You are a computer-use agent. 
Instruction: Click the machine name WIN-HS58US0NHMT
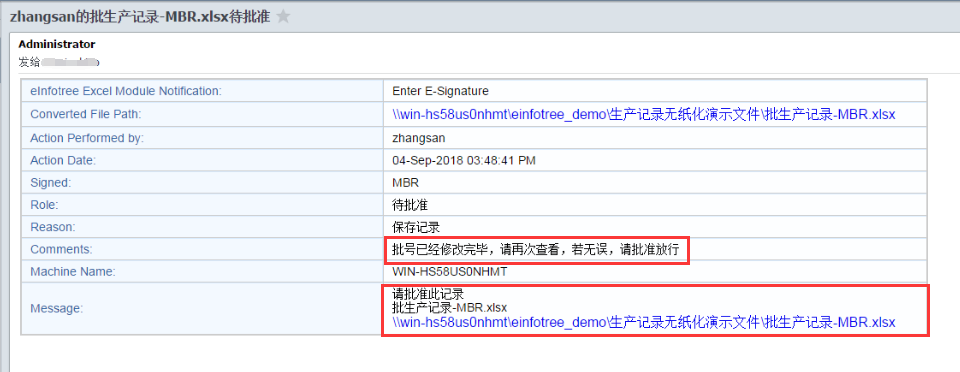[449, 271]
